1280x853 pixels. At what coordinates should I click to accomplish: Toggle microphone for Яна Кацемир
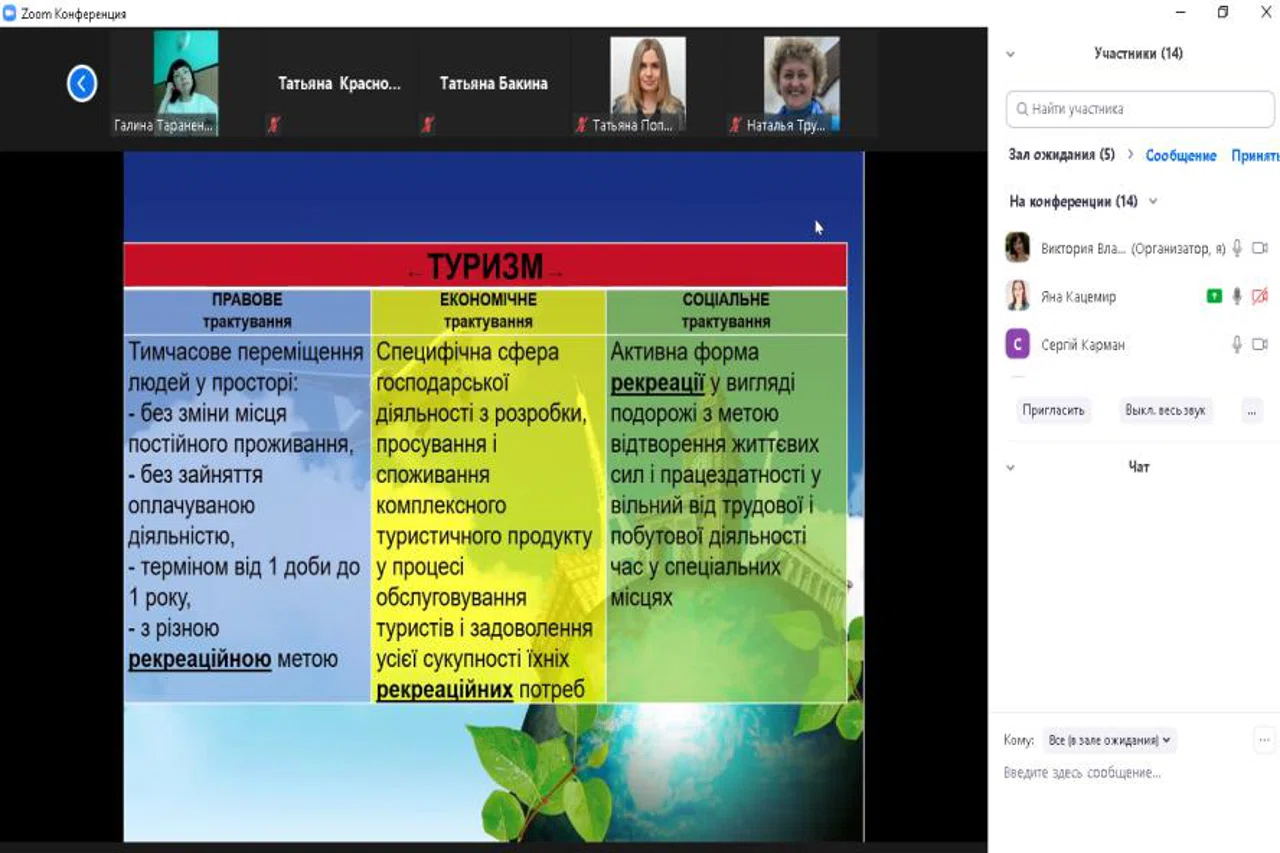pos(1237,296)
